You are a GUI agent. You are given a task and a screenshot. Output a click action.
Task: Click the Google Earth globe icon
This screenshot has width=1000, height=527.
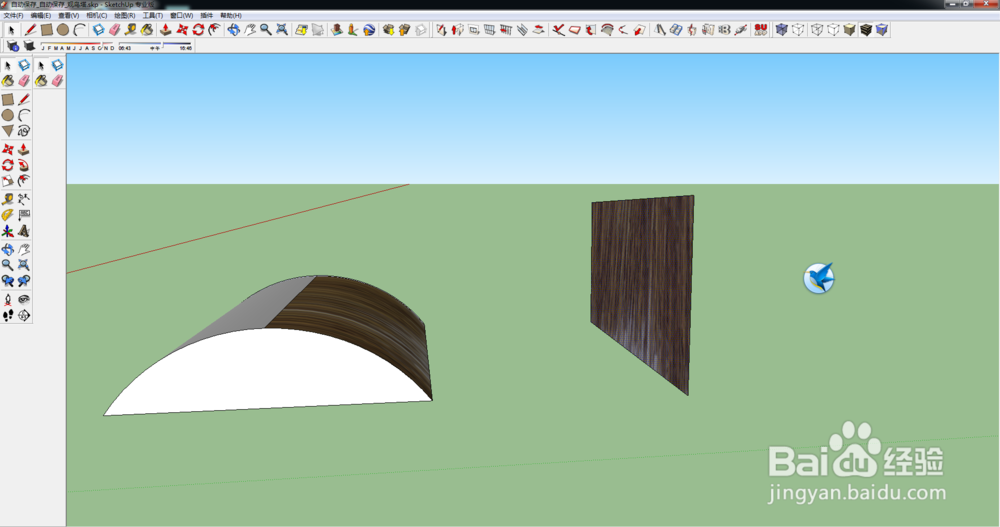point(369,30)
